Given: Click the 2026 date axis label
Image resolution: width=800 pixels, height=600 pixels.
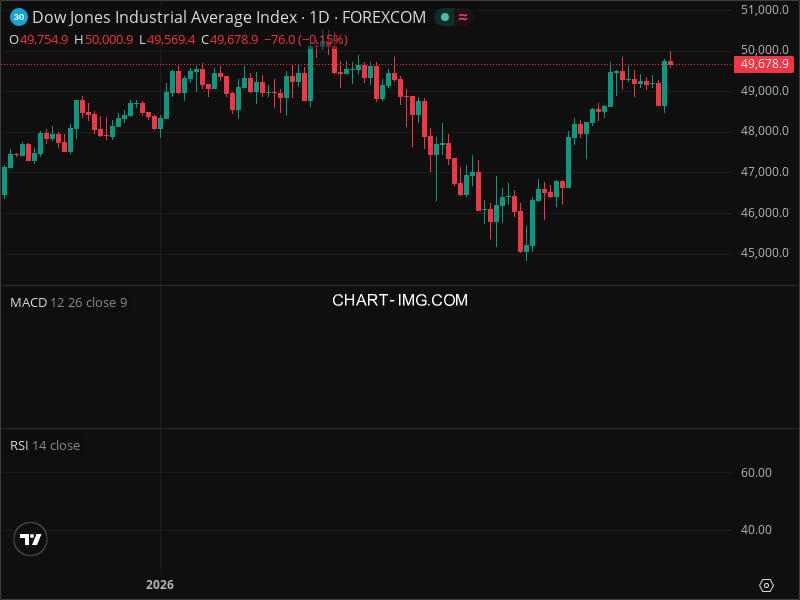Looking at the screenshot, I should pos(160,585).
